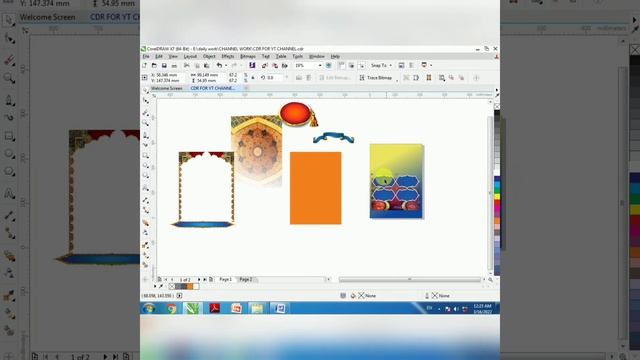Click the Windows Start button

pyautogui.click(x=149, y=309)
